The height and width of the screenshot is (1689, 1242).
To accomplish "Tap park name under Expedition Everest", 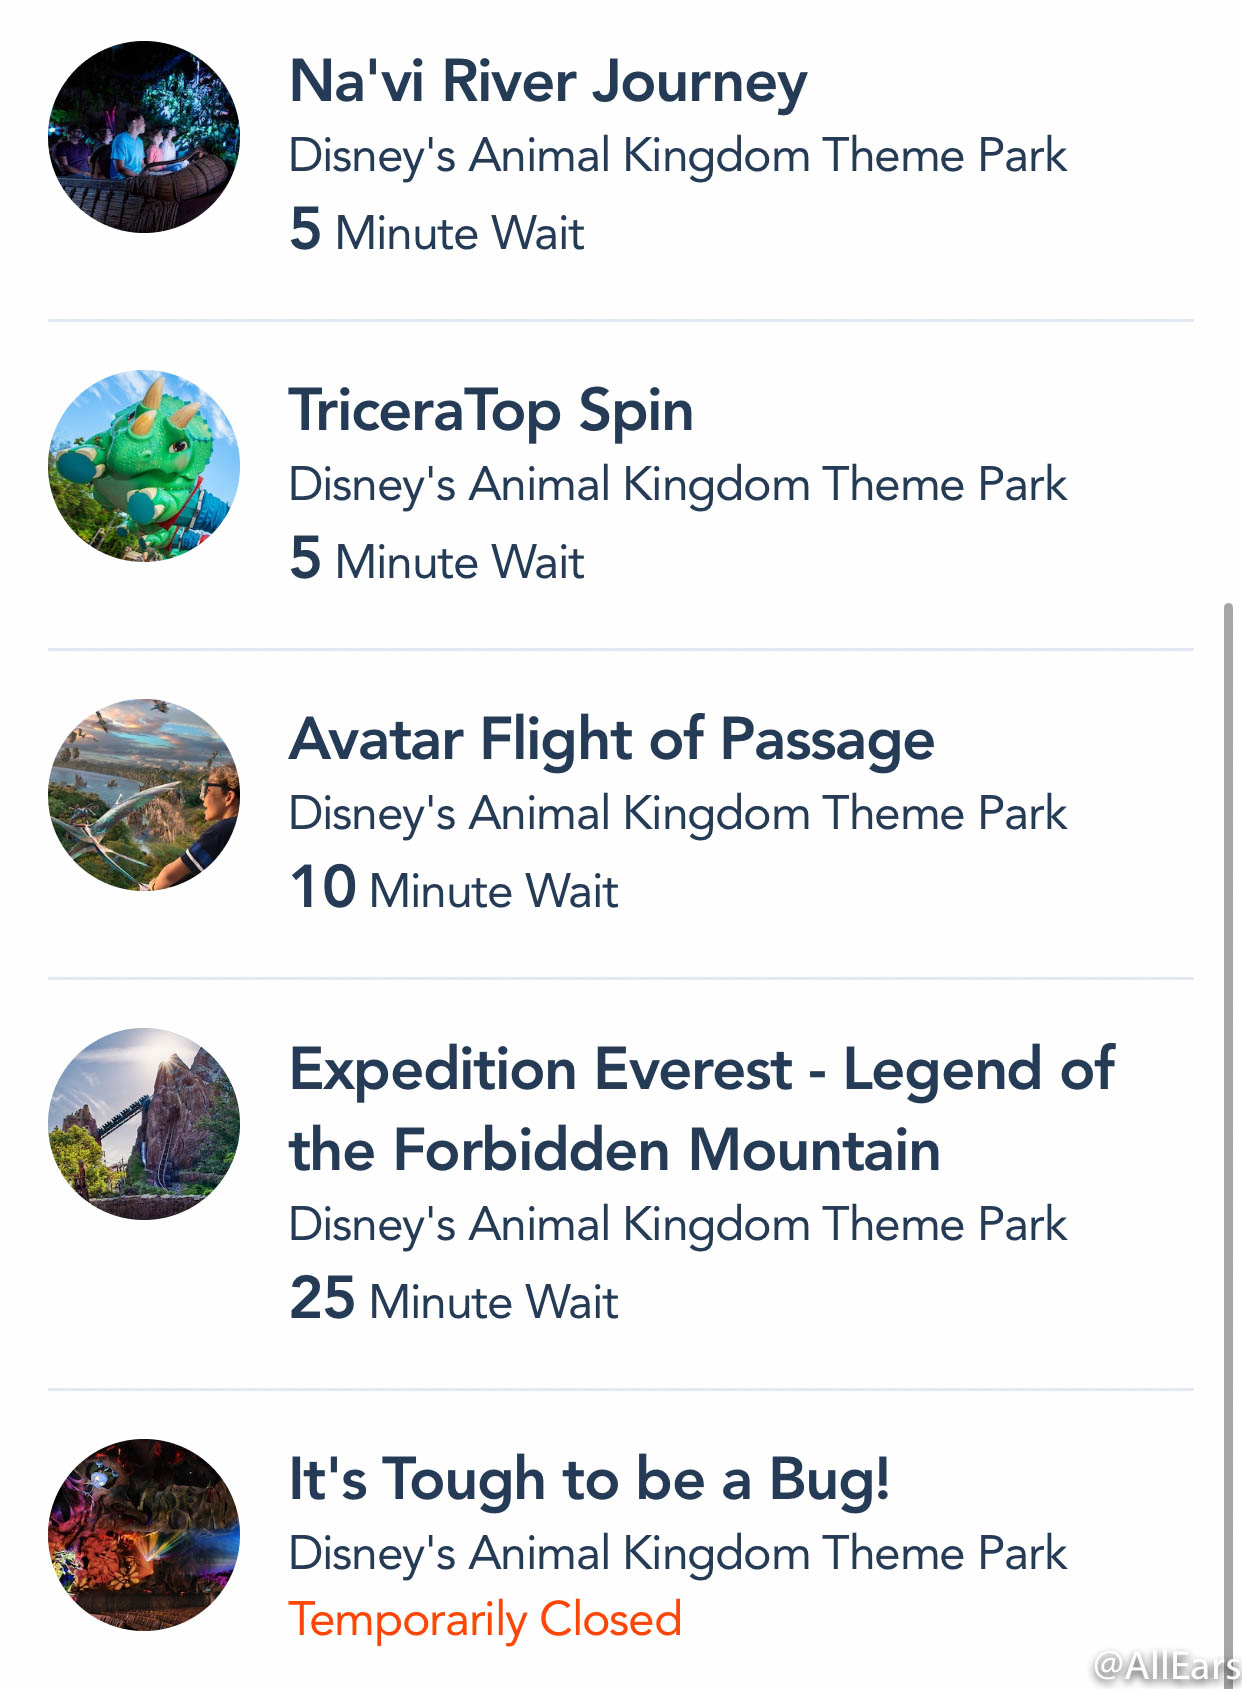I will [x=678, y=1226].
